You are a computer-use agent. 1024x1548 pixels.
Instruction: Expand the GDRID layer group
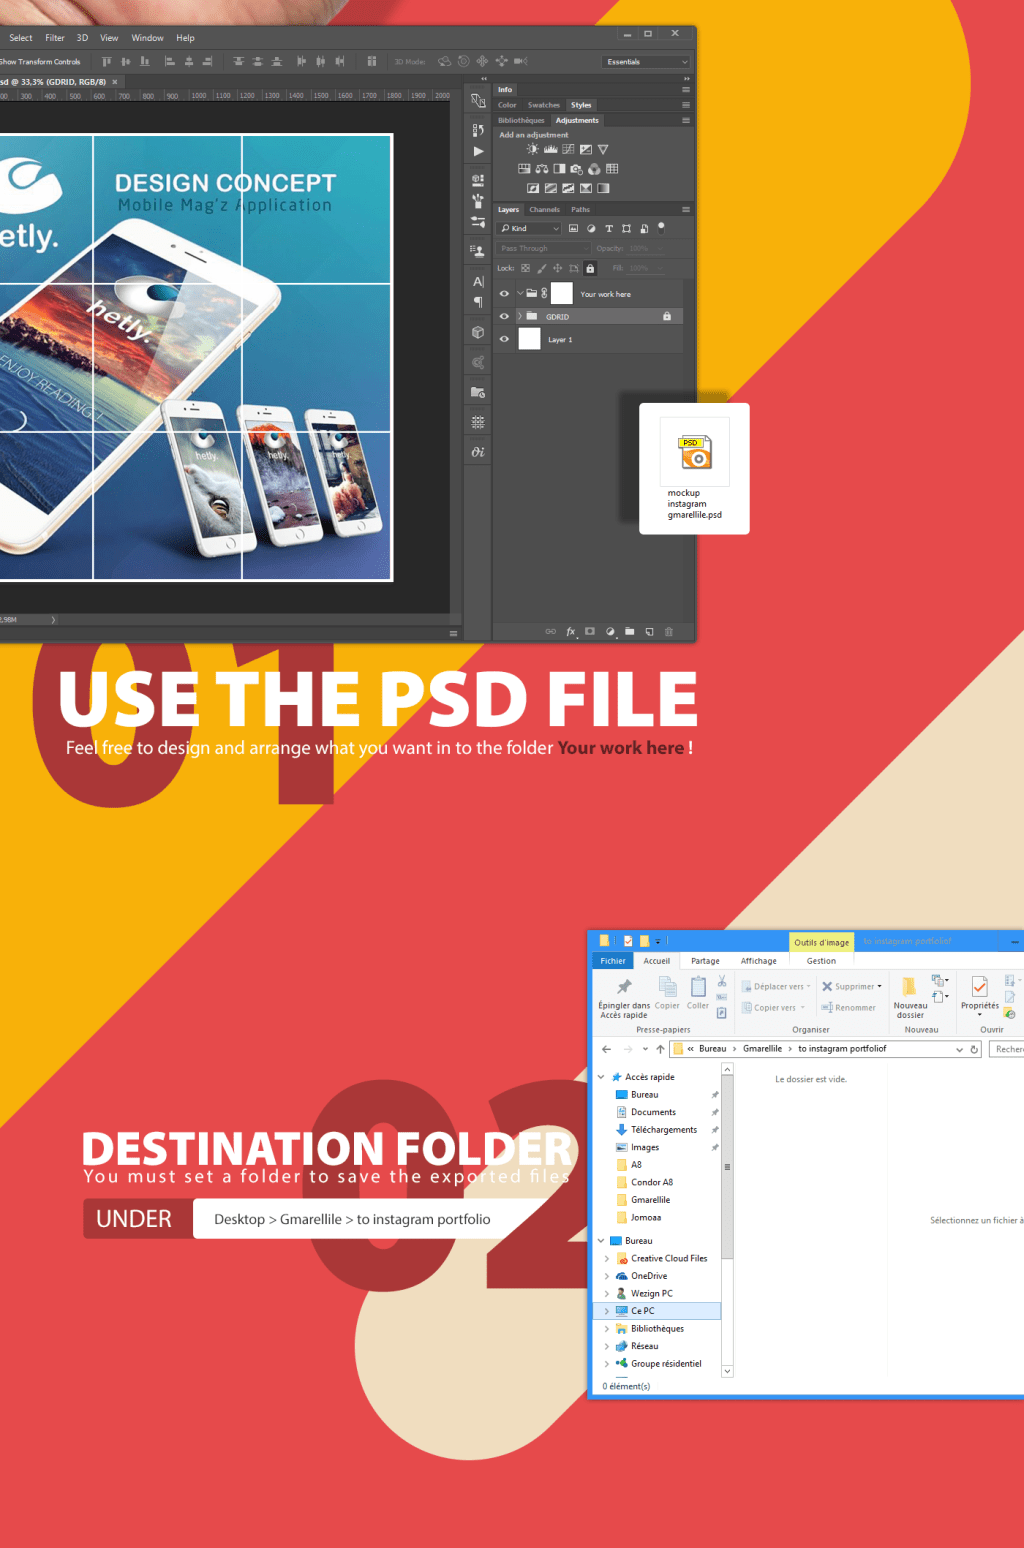tap(520, 316)
